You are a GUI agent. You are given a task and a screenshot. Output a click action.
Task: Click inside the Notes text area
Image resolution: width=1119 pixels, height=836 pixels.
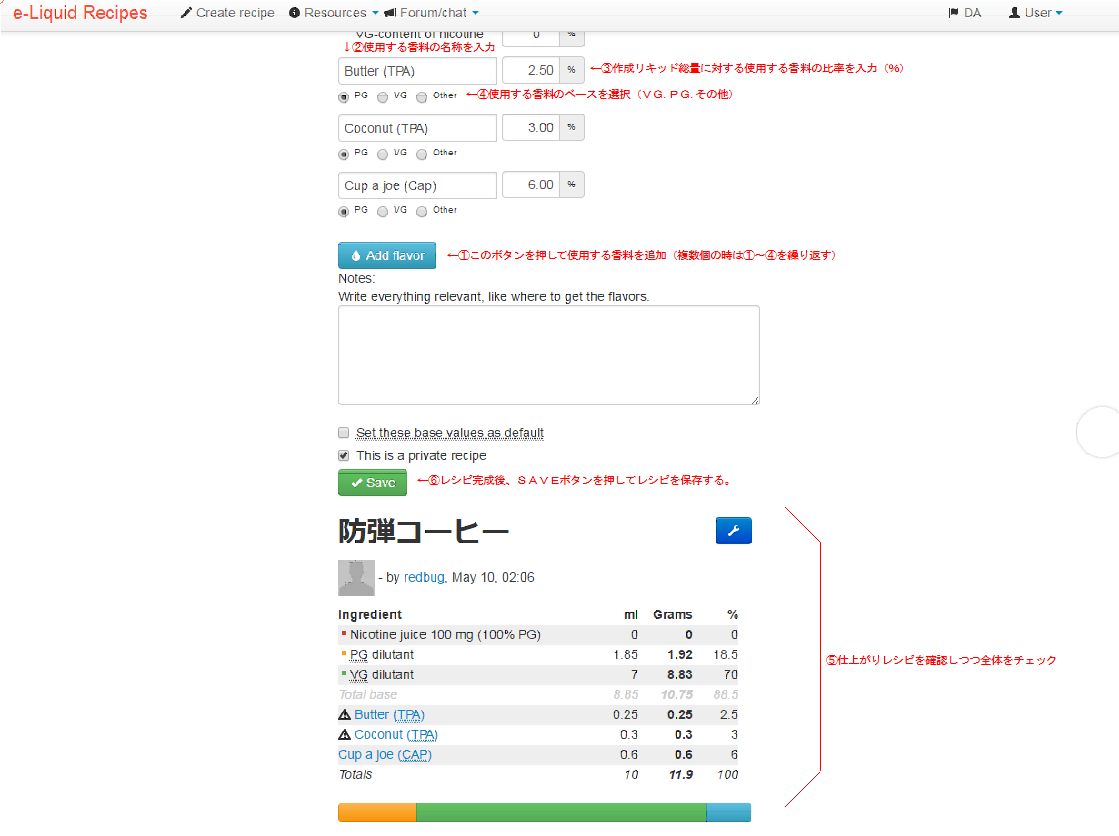(548, 355)
